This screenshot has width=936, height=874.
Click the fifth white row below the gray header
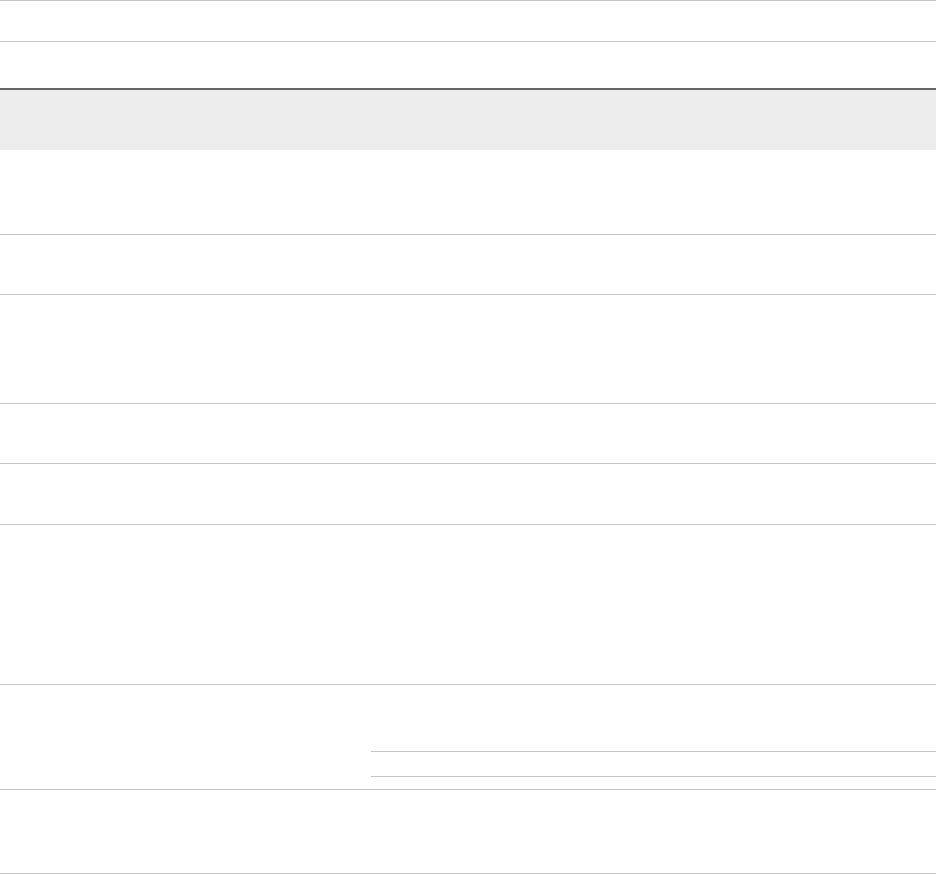point(468,494)
